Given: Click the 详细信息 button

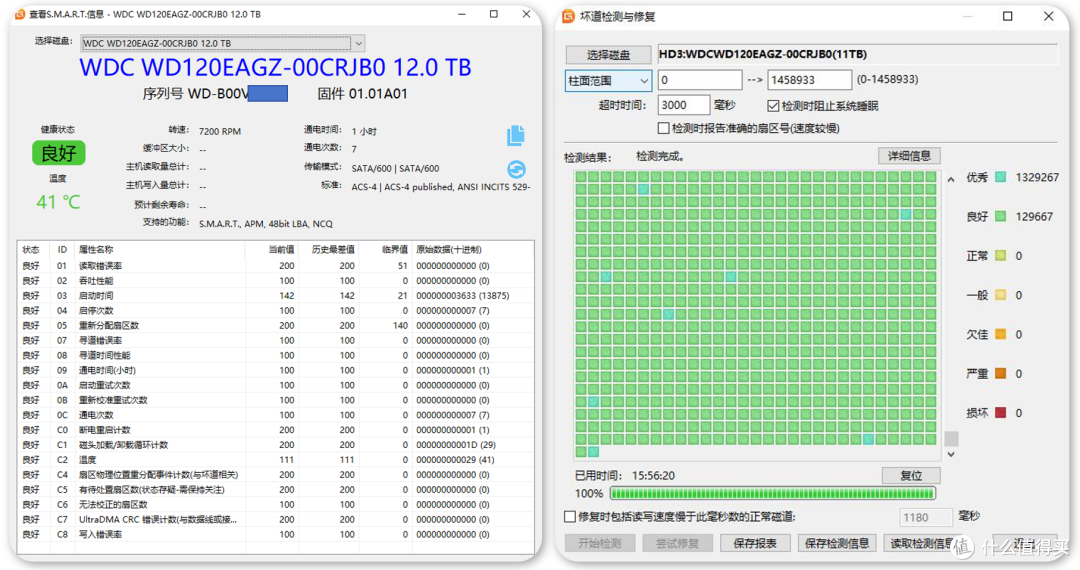Looking at the screenshot, I should point(909,156).
